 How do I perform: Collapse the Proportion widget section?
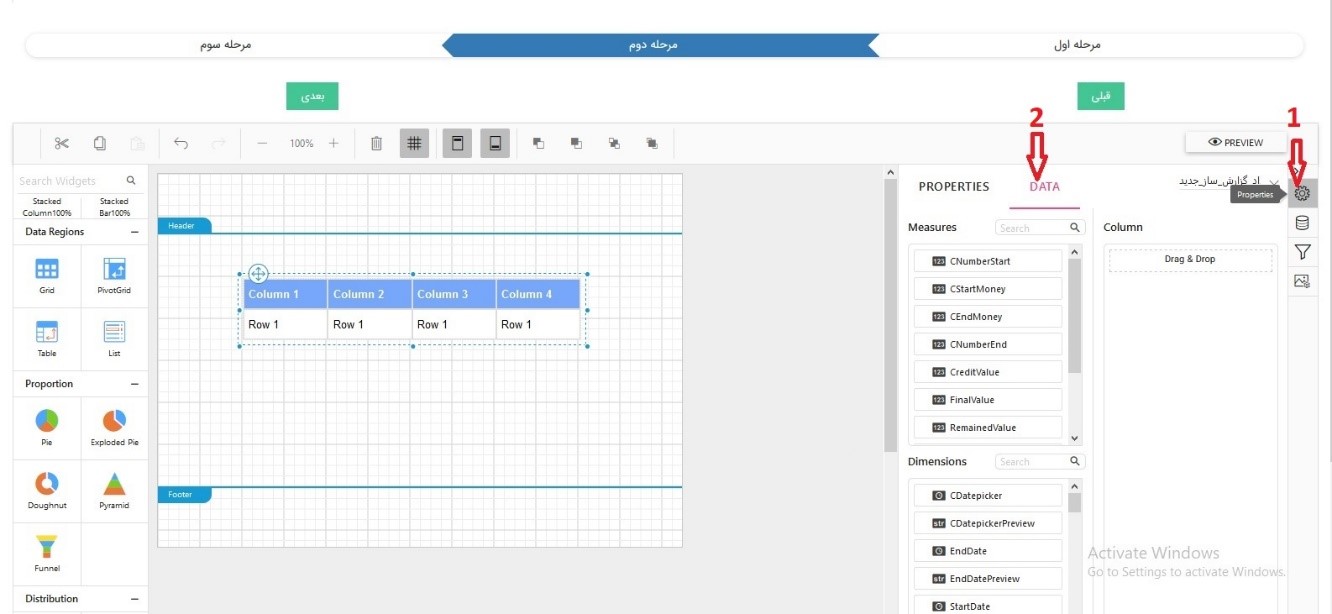pos(135,384)
